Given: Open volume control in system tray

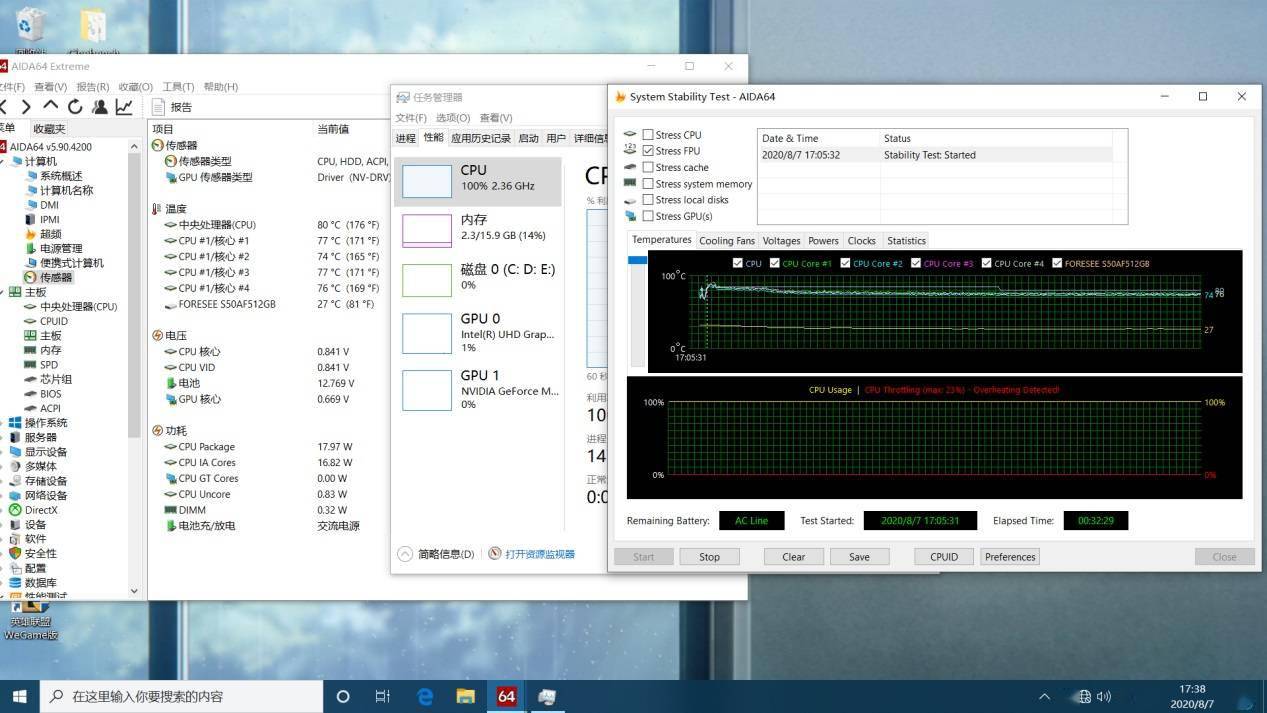Looking at the screenshot, I should click(1104, 697).
